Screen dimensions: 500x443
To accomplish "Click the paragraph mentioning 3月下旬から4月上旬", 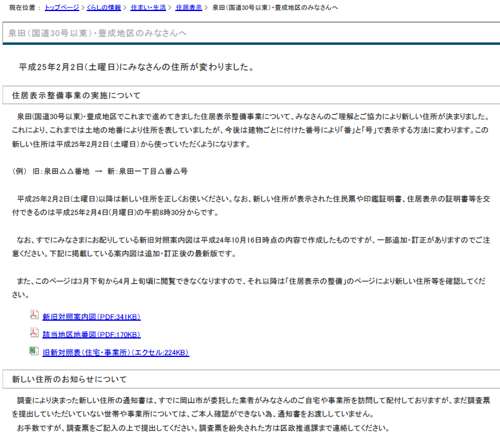I will pos(248,288).
